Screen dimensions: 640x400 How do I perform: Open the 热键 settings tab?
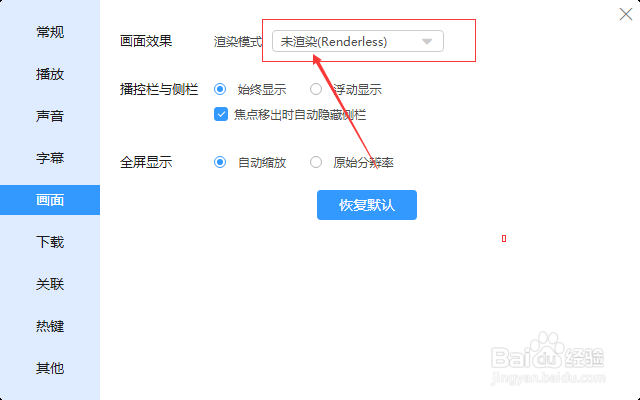coord(50,326)
